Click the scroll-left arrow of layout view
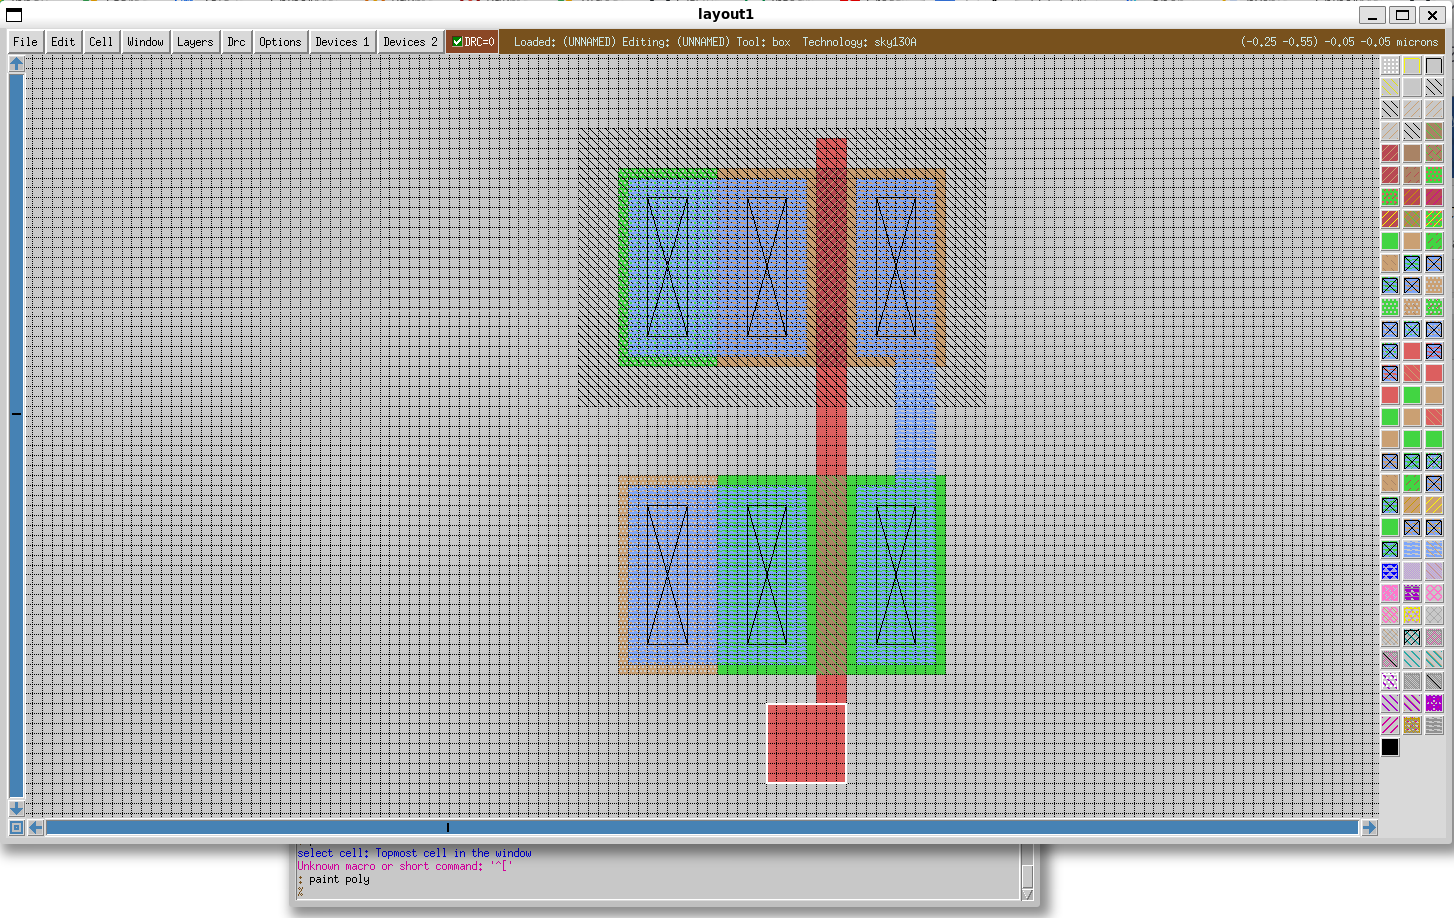This screenshot has height=918, width=1454. click(36, 827)
